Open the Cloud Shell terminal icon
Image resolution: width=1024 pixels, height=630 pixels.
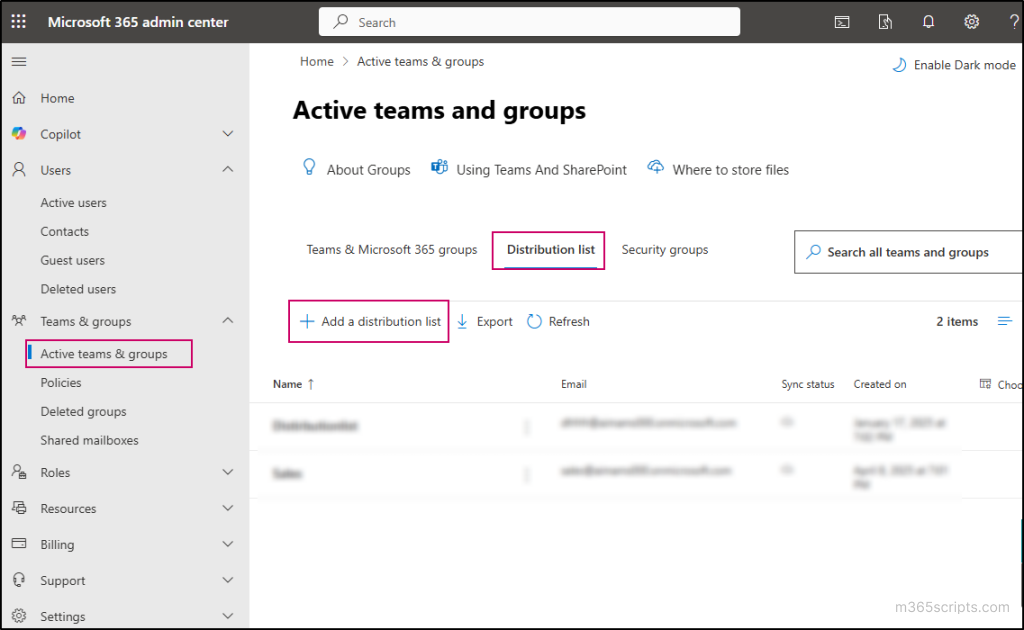click(x=841, y=21)
